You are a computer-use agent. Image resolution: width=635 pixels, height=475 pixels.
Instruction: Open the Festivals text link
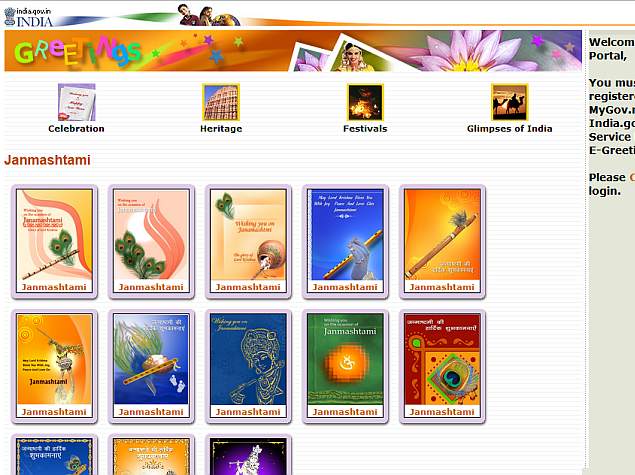coord(365,129)
